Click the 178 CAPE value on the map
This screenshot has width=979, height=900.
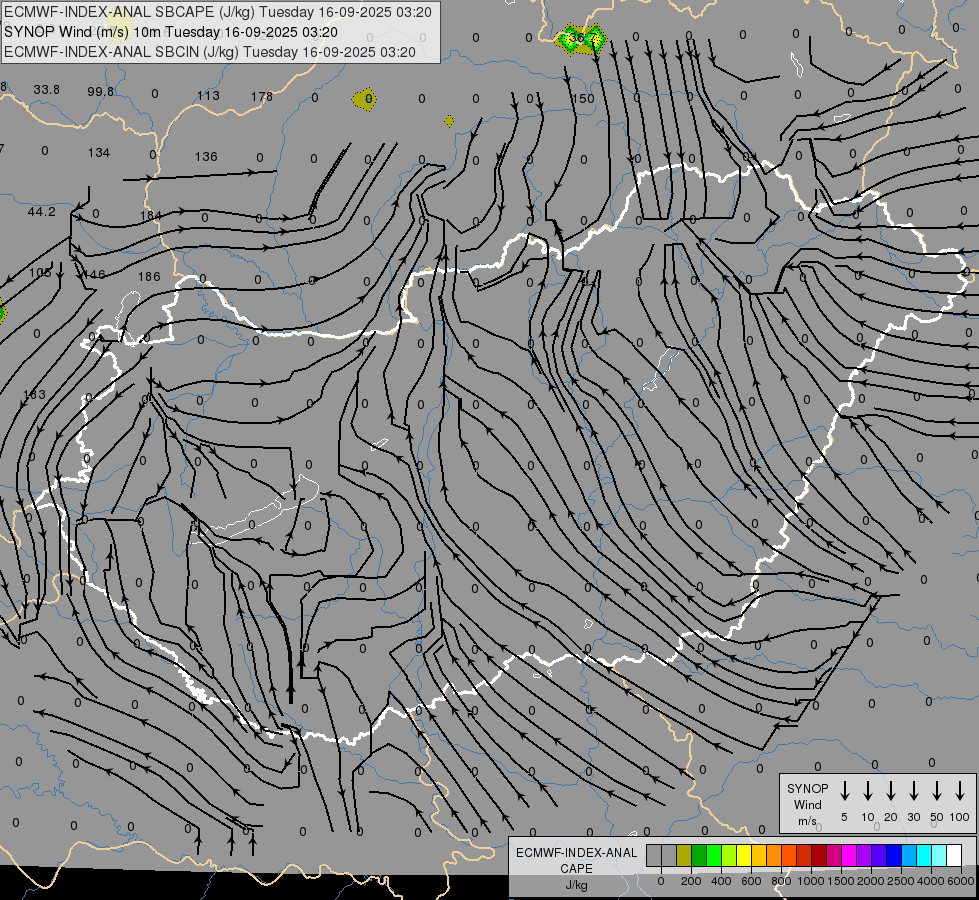[x=262, y=96]
